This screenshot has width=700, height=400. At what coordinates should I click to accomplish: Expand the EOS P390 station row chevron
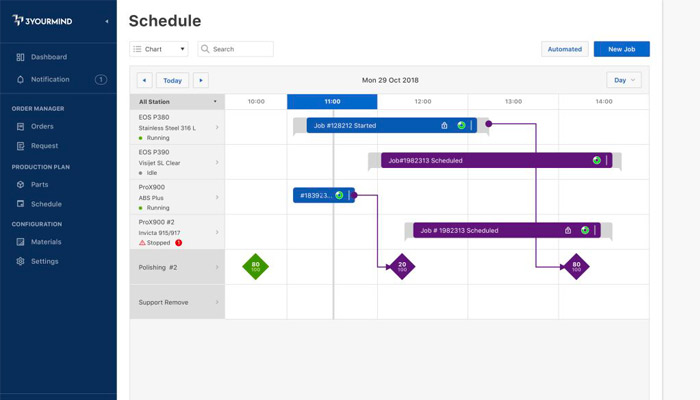point(217,160)
